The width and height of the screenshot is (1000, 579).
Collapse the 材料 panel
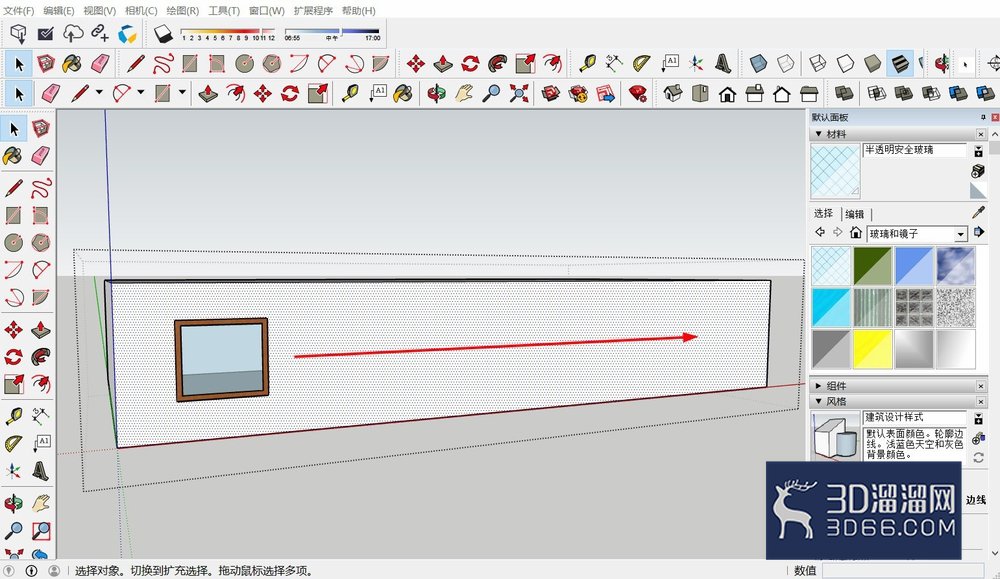818,134
